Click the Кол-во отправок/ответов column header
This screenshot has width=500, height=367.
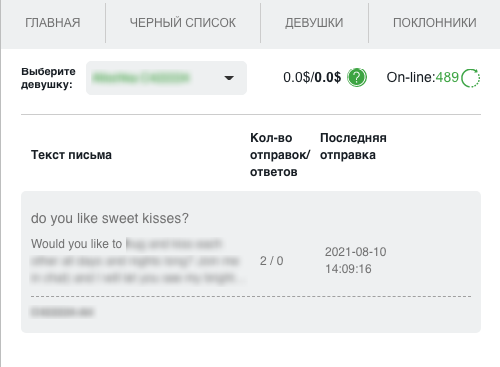[x=280, y=155]
